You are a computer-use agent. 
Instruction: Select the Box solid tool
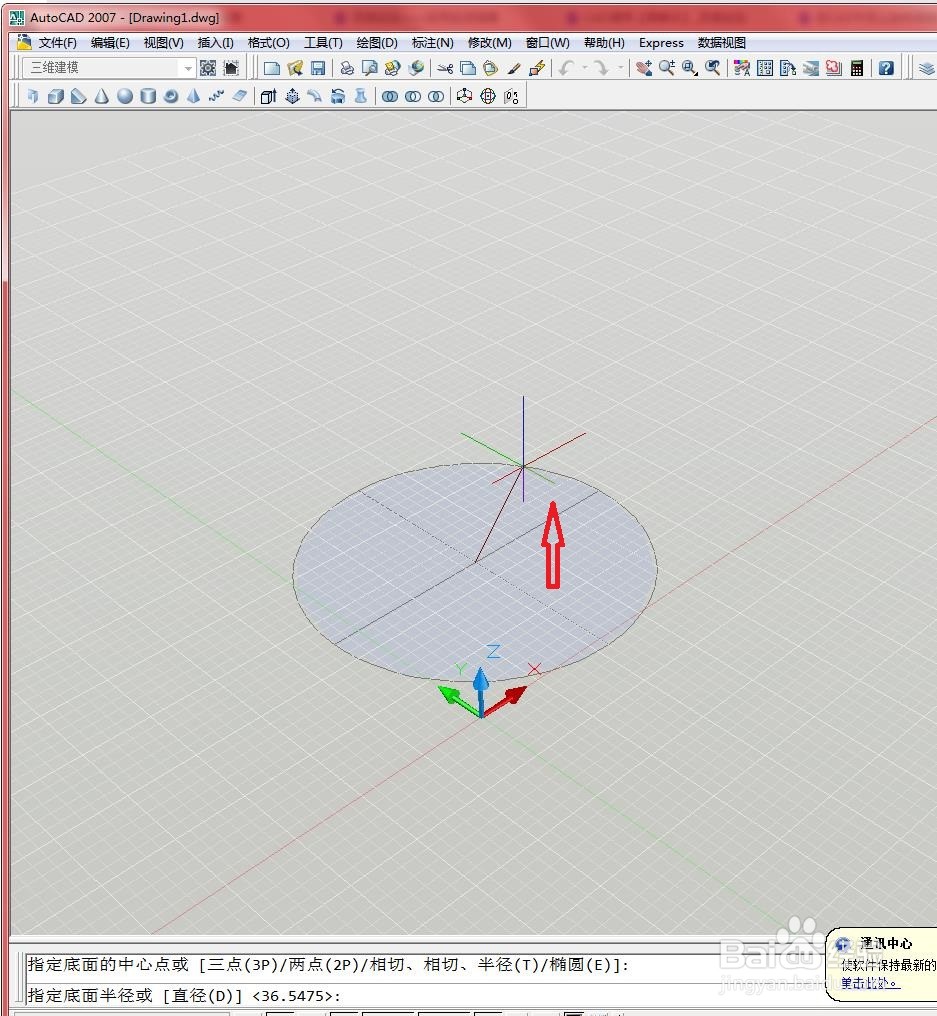(56, 97)
